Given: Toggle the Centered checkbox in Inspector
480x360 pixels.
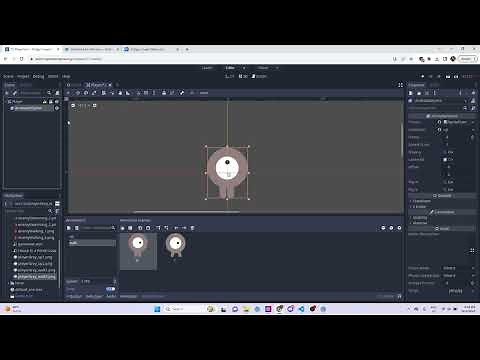Looking at the screenshot, I should (445, 159).
